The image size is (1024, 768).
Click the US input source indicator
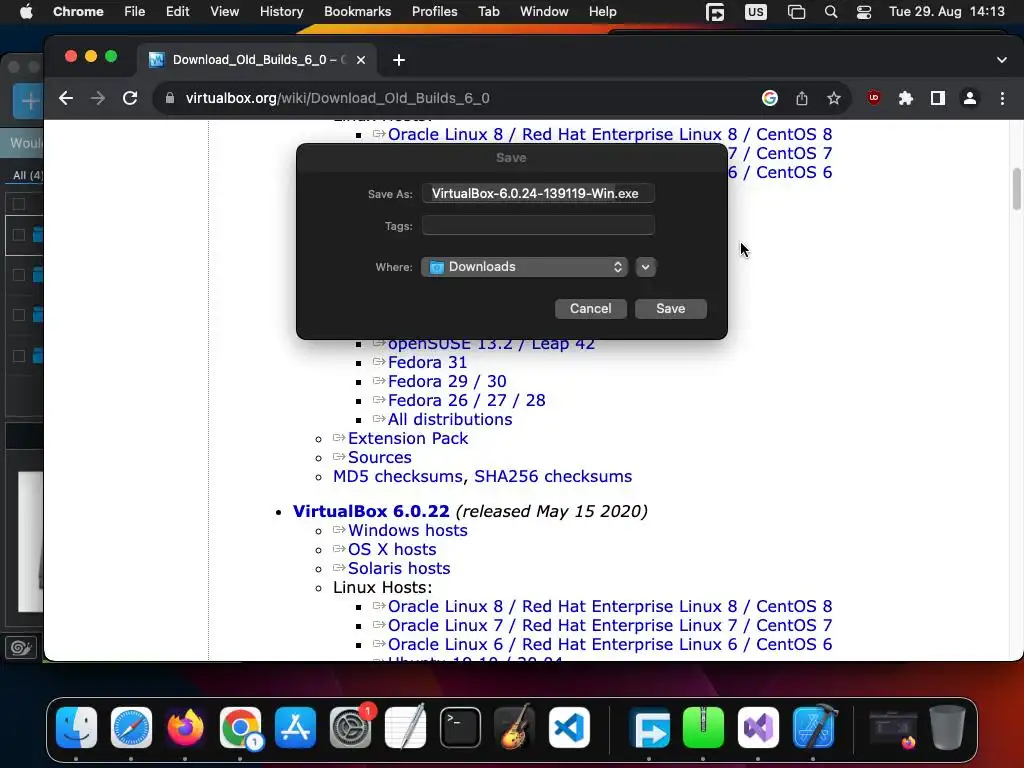tap(756, 12)
